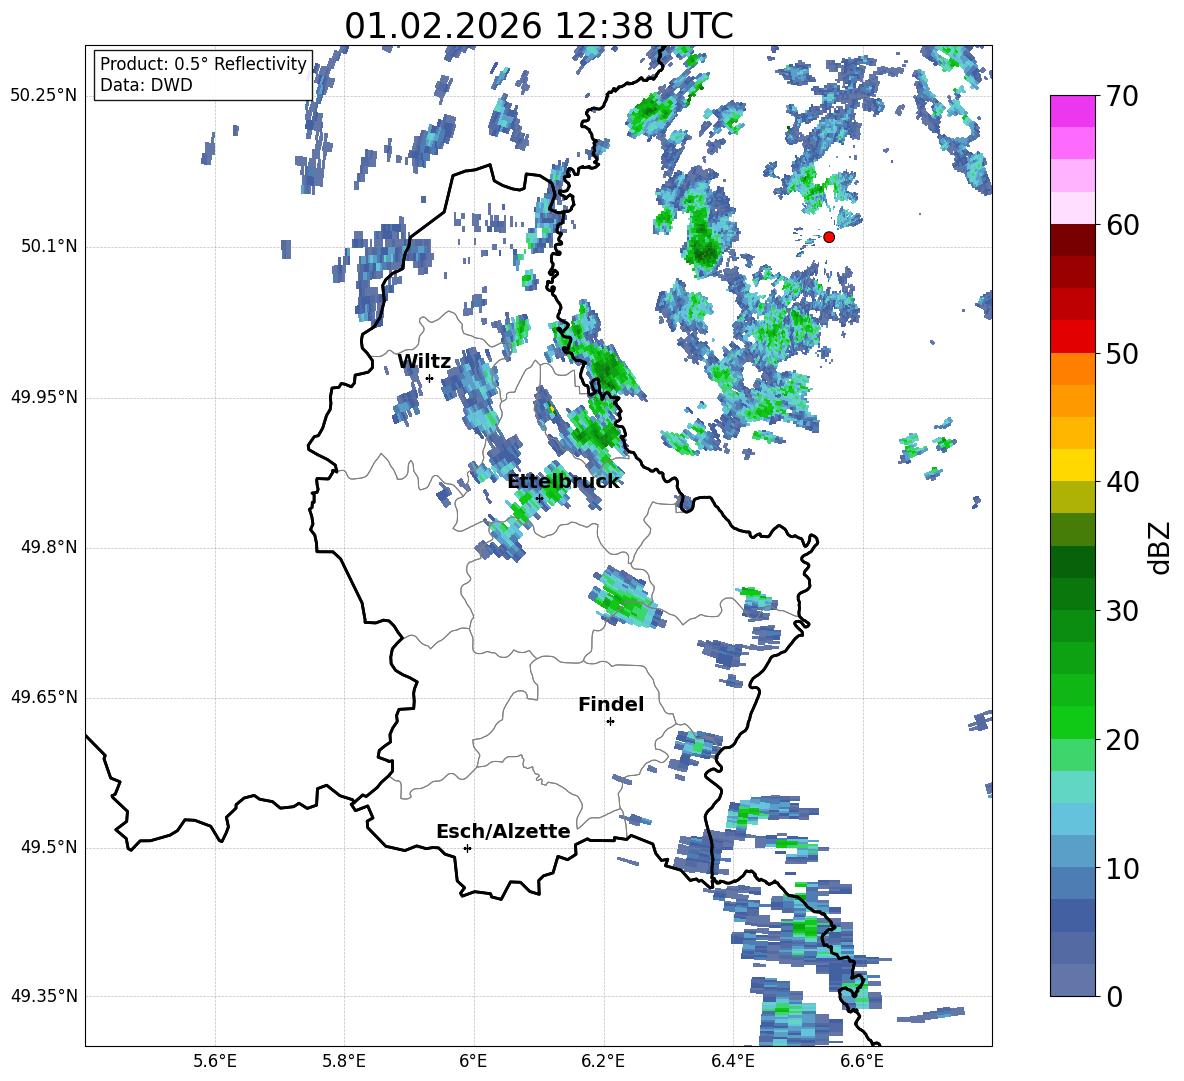Click the Product: 0.5° Reflectivity text
This screenshot has width=1184, height=1081.
point(203,64)
